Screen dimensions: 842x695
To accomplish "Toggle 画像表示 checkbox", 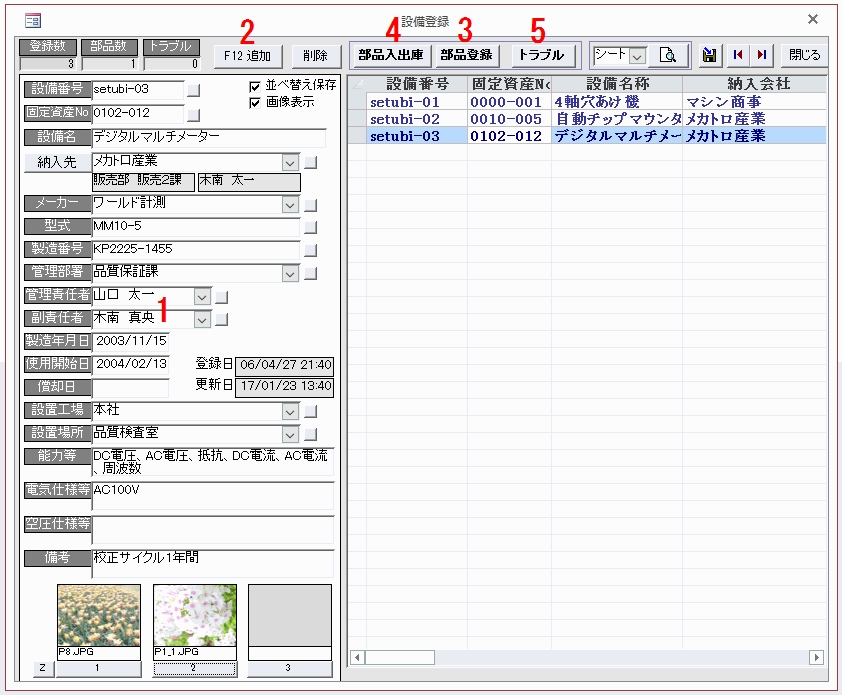I will (x=255, y=103).
